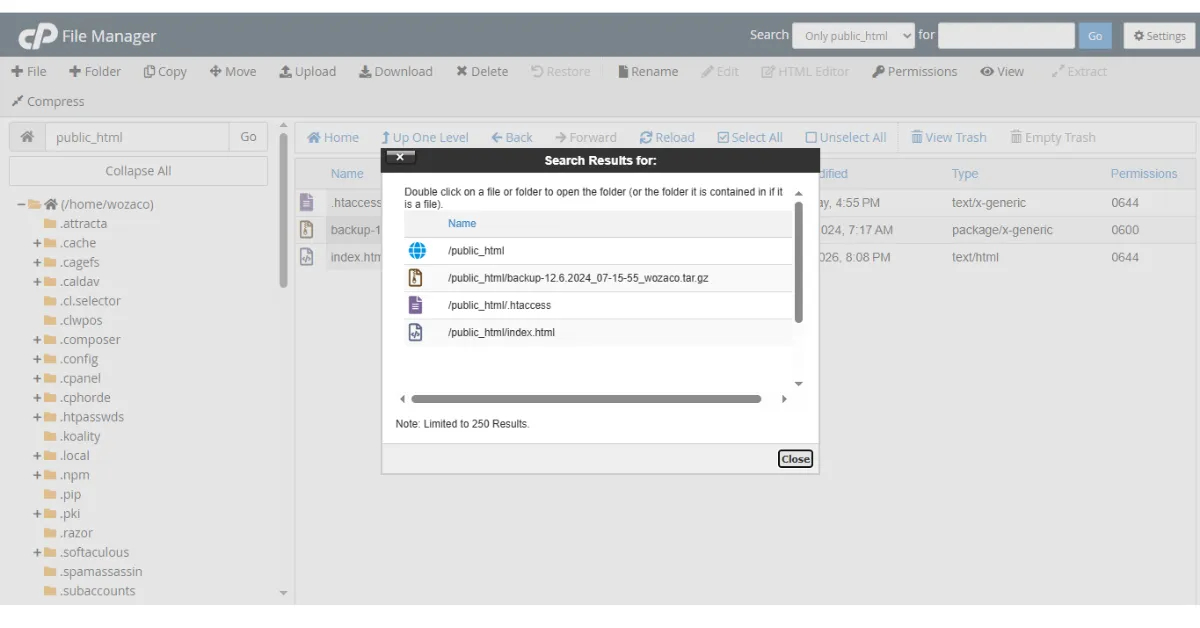Expand the .htpasswds folder
This screenshot has height=628, width=1200.
pos(37,417)
